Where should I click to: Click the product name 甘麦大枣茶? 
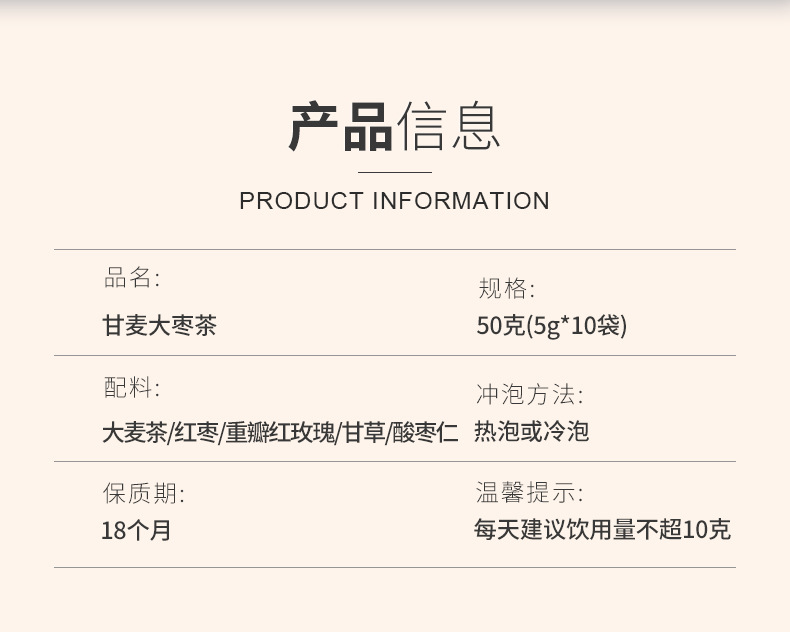click(159, 326)
